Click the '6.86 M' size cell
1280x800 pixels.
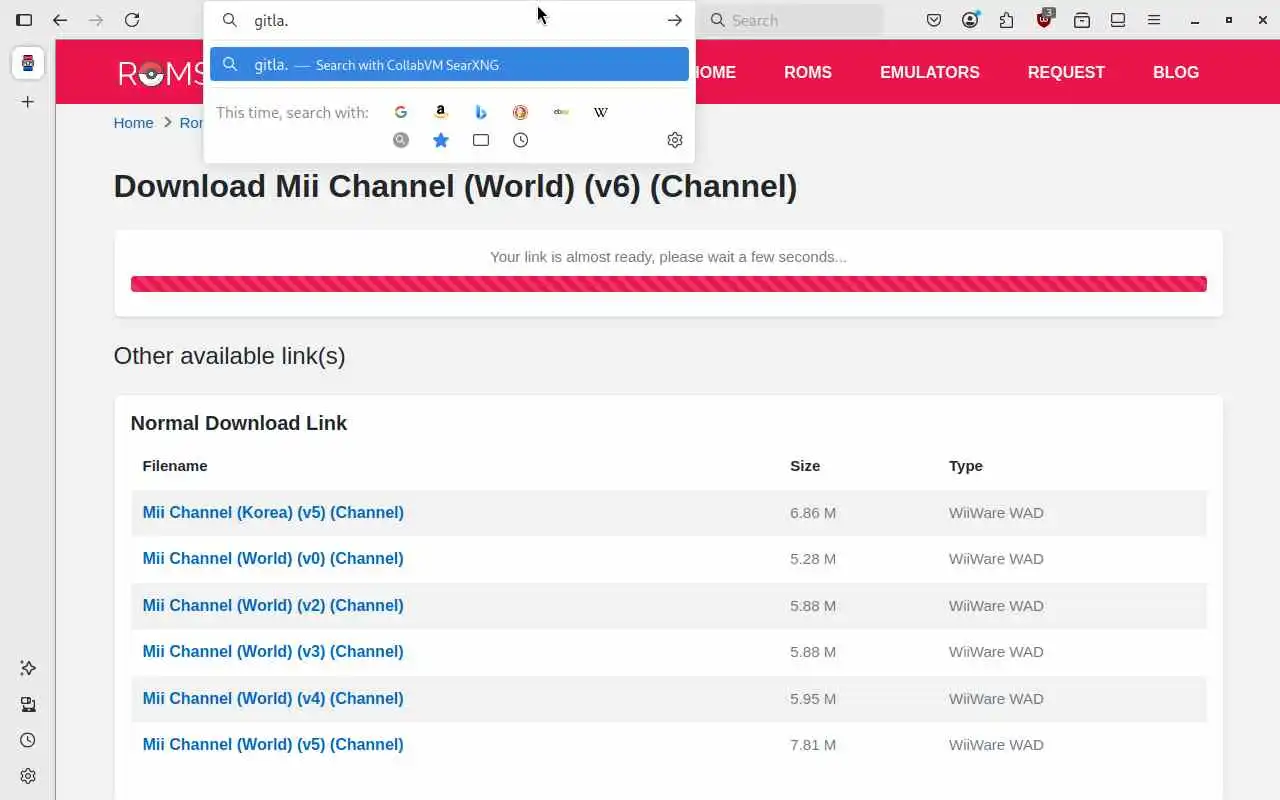click(813, 512)
